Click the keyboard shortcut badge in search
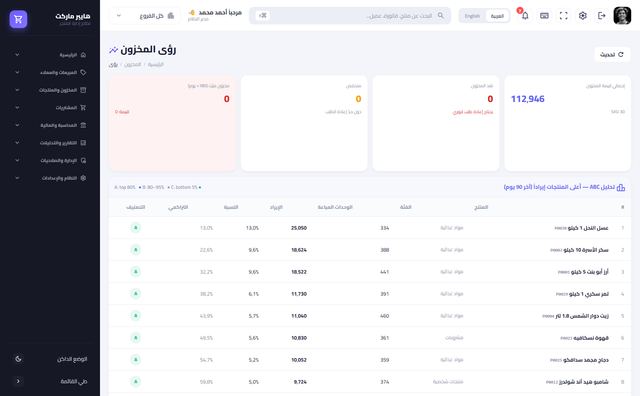 [x=262, y=16]
